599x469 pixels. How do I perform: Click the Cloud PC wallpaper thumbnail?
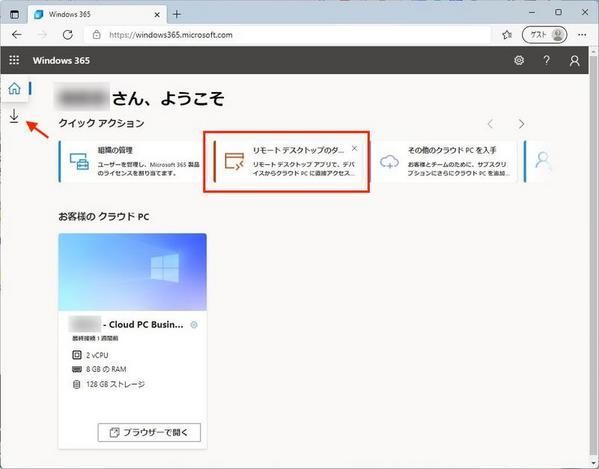pos(133,272)
